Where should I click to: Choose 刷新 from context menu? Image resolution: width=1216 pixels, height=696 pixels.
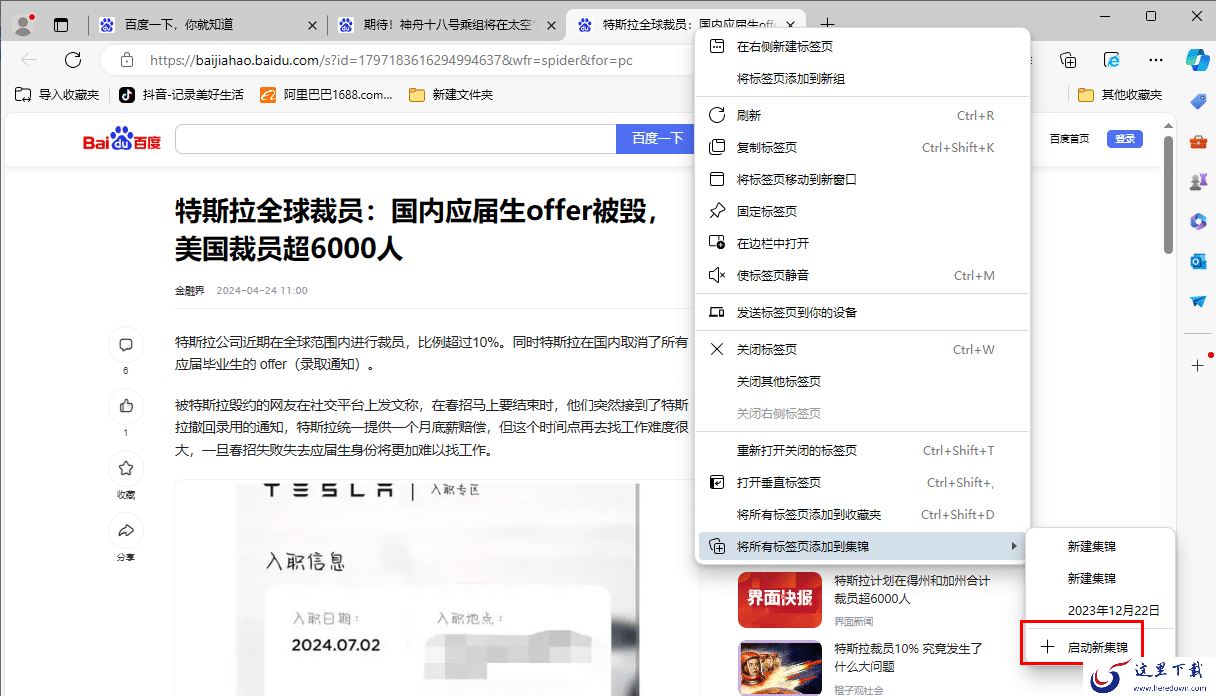862,116
